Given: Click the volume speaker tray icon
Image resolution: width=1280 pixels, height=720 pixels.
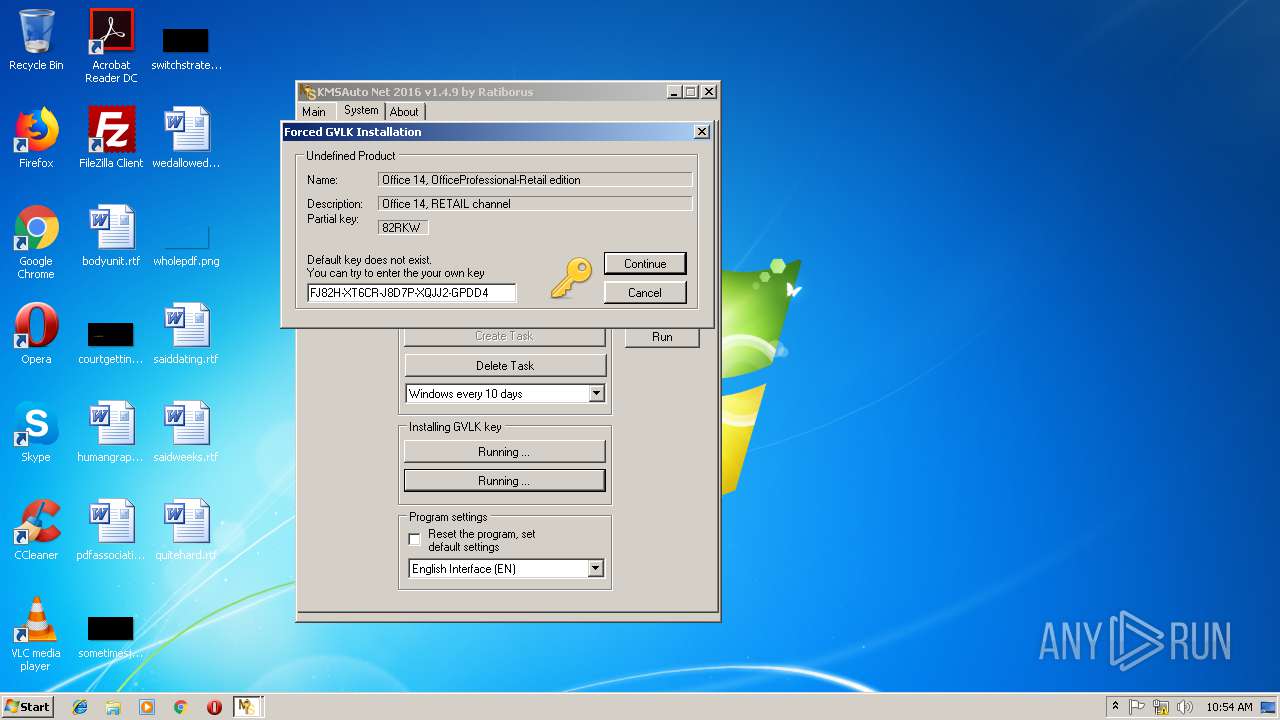Looking at the screenshot, I should [x=1185, y=707].
